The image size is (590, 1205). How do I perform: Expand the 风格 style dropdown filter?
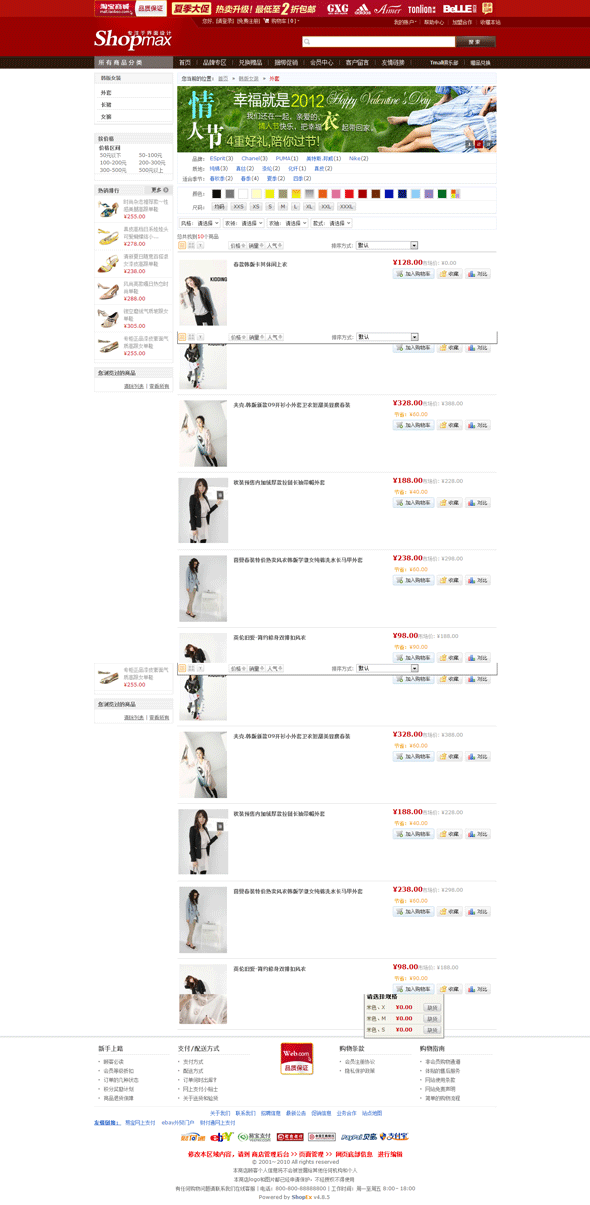[x=208, y=223]
